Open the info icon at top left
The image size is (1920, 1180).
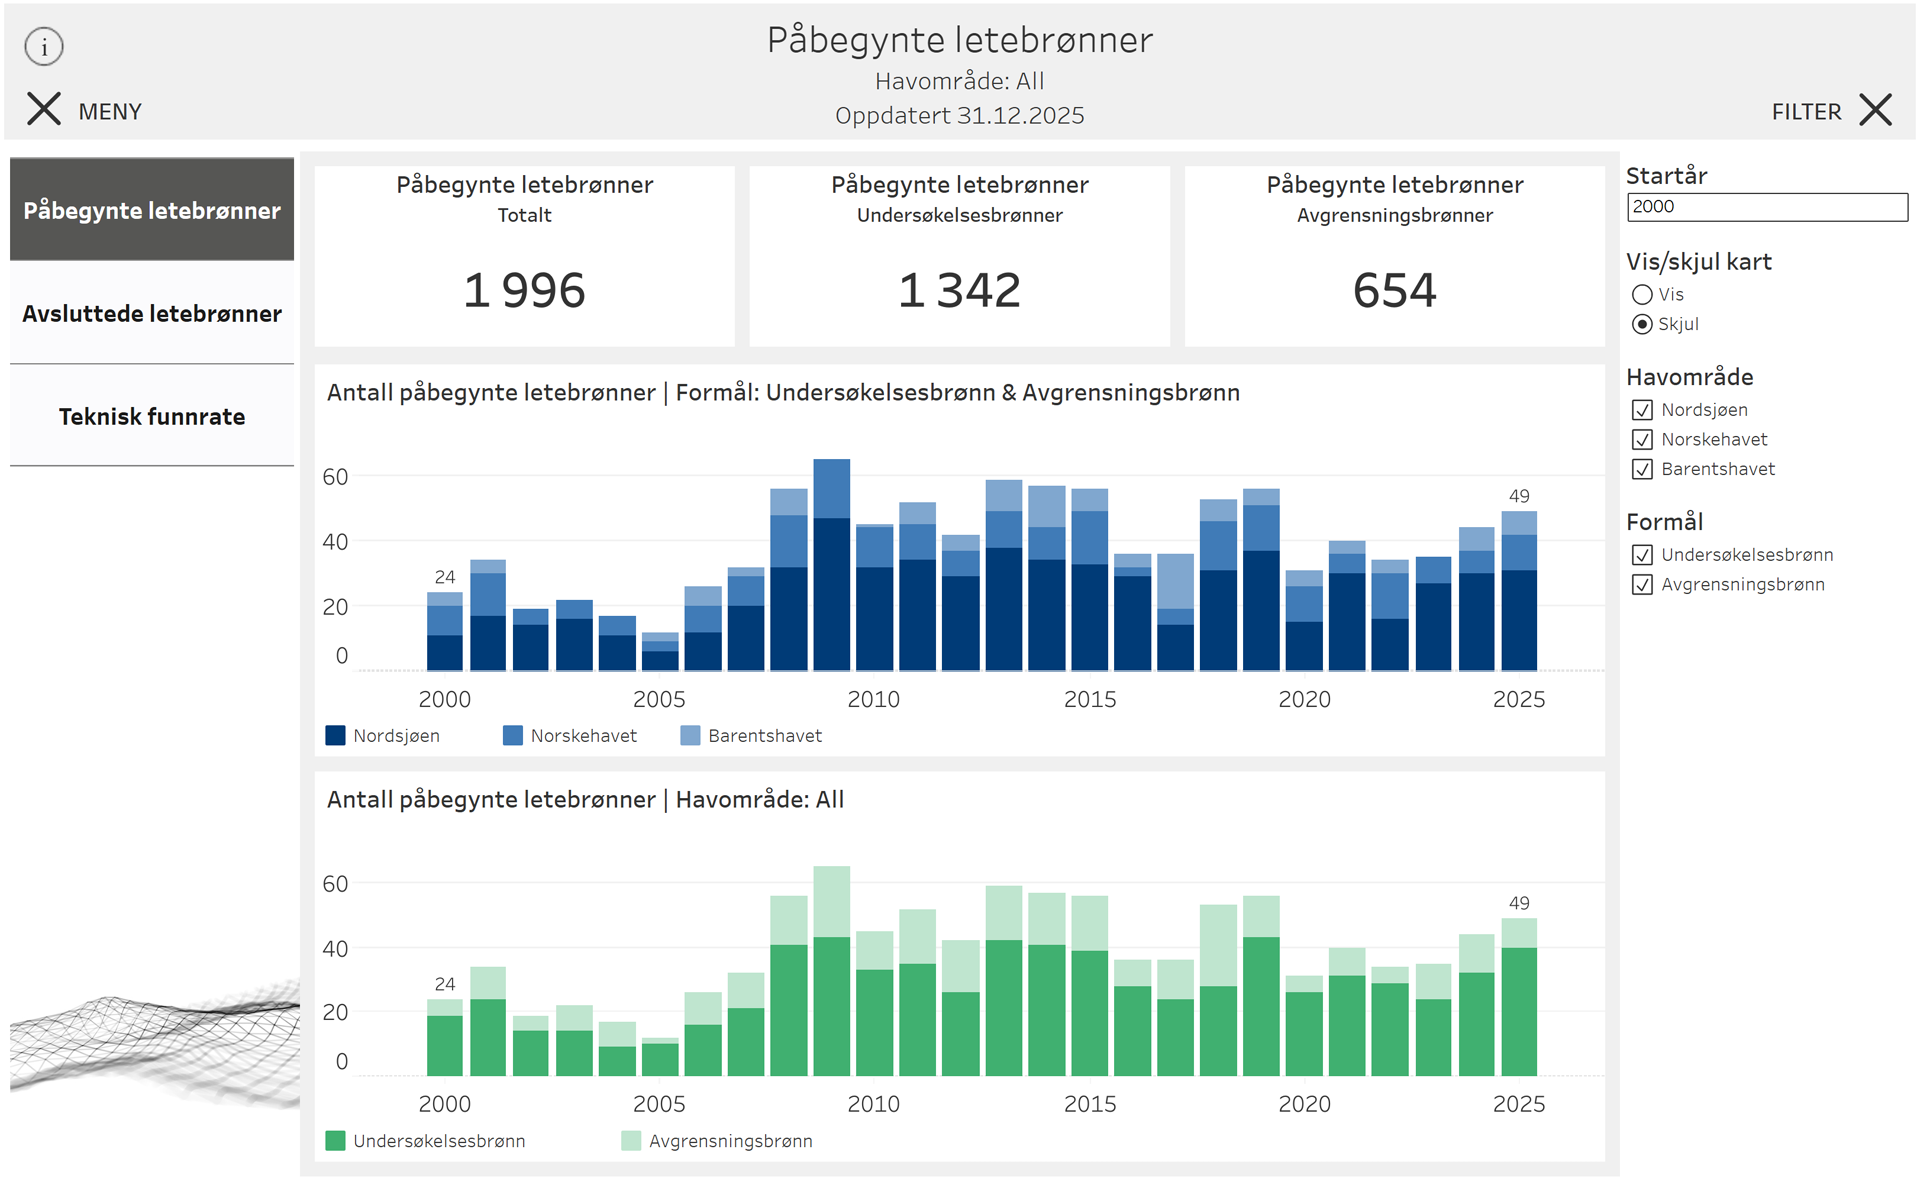[x=44, y=46]
